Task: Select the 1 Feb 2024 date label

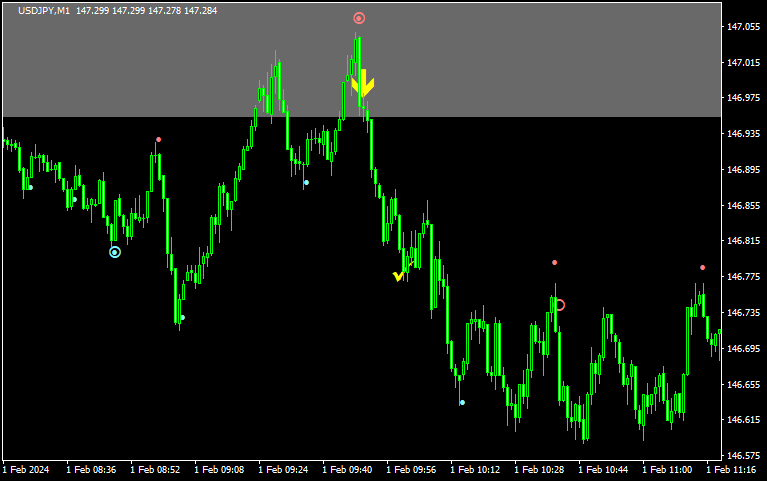Action: tap(26, 469)
